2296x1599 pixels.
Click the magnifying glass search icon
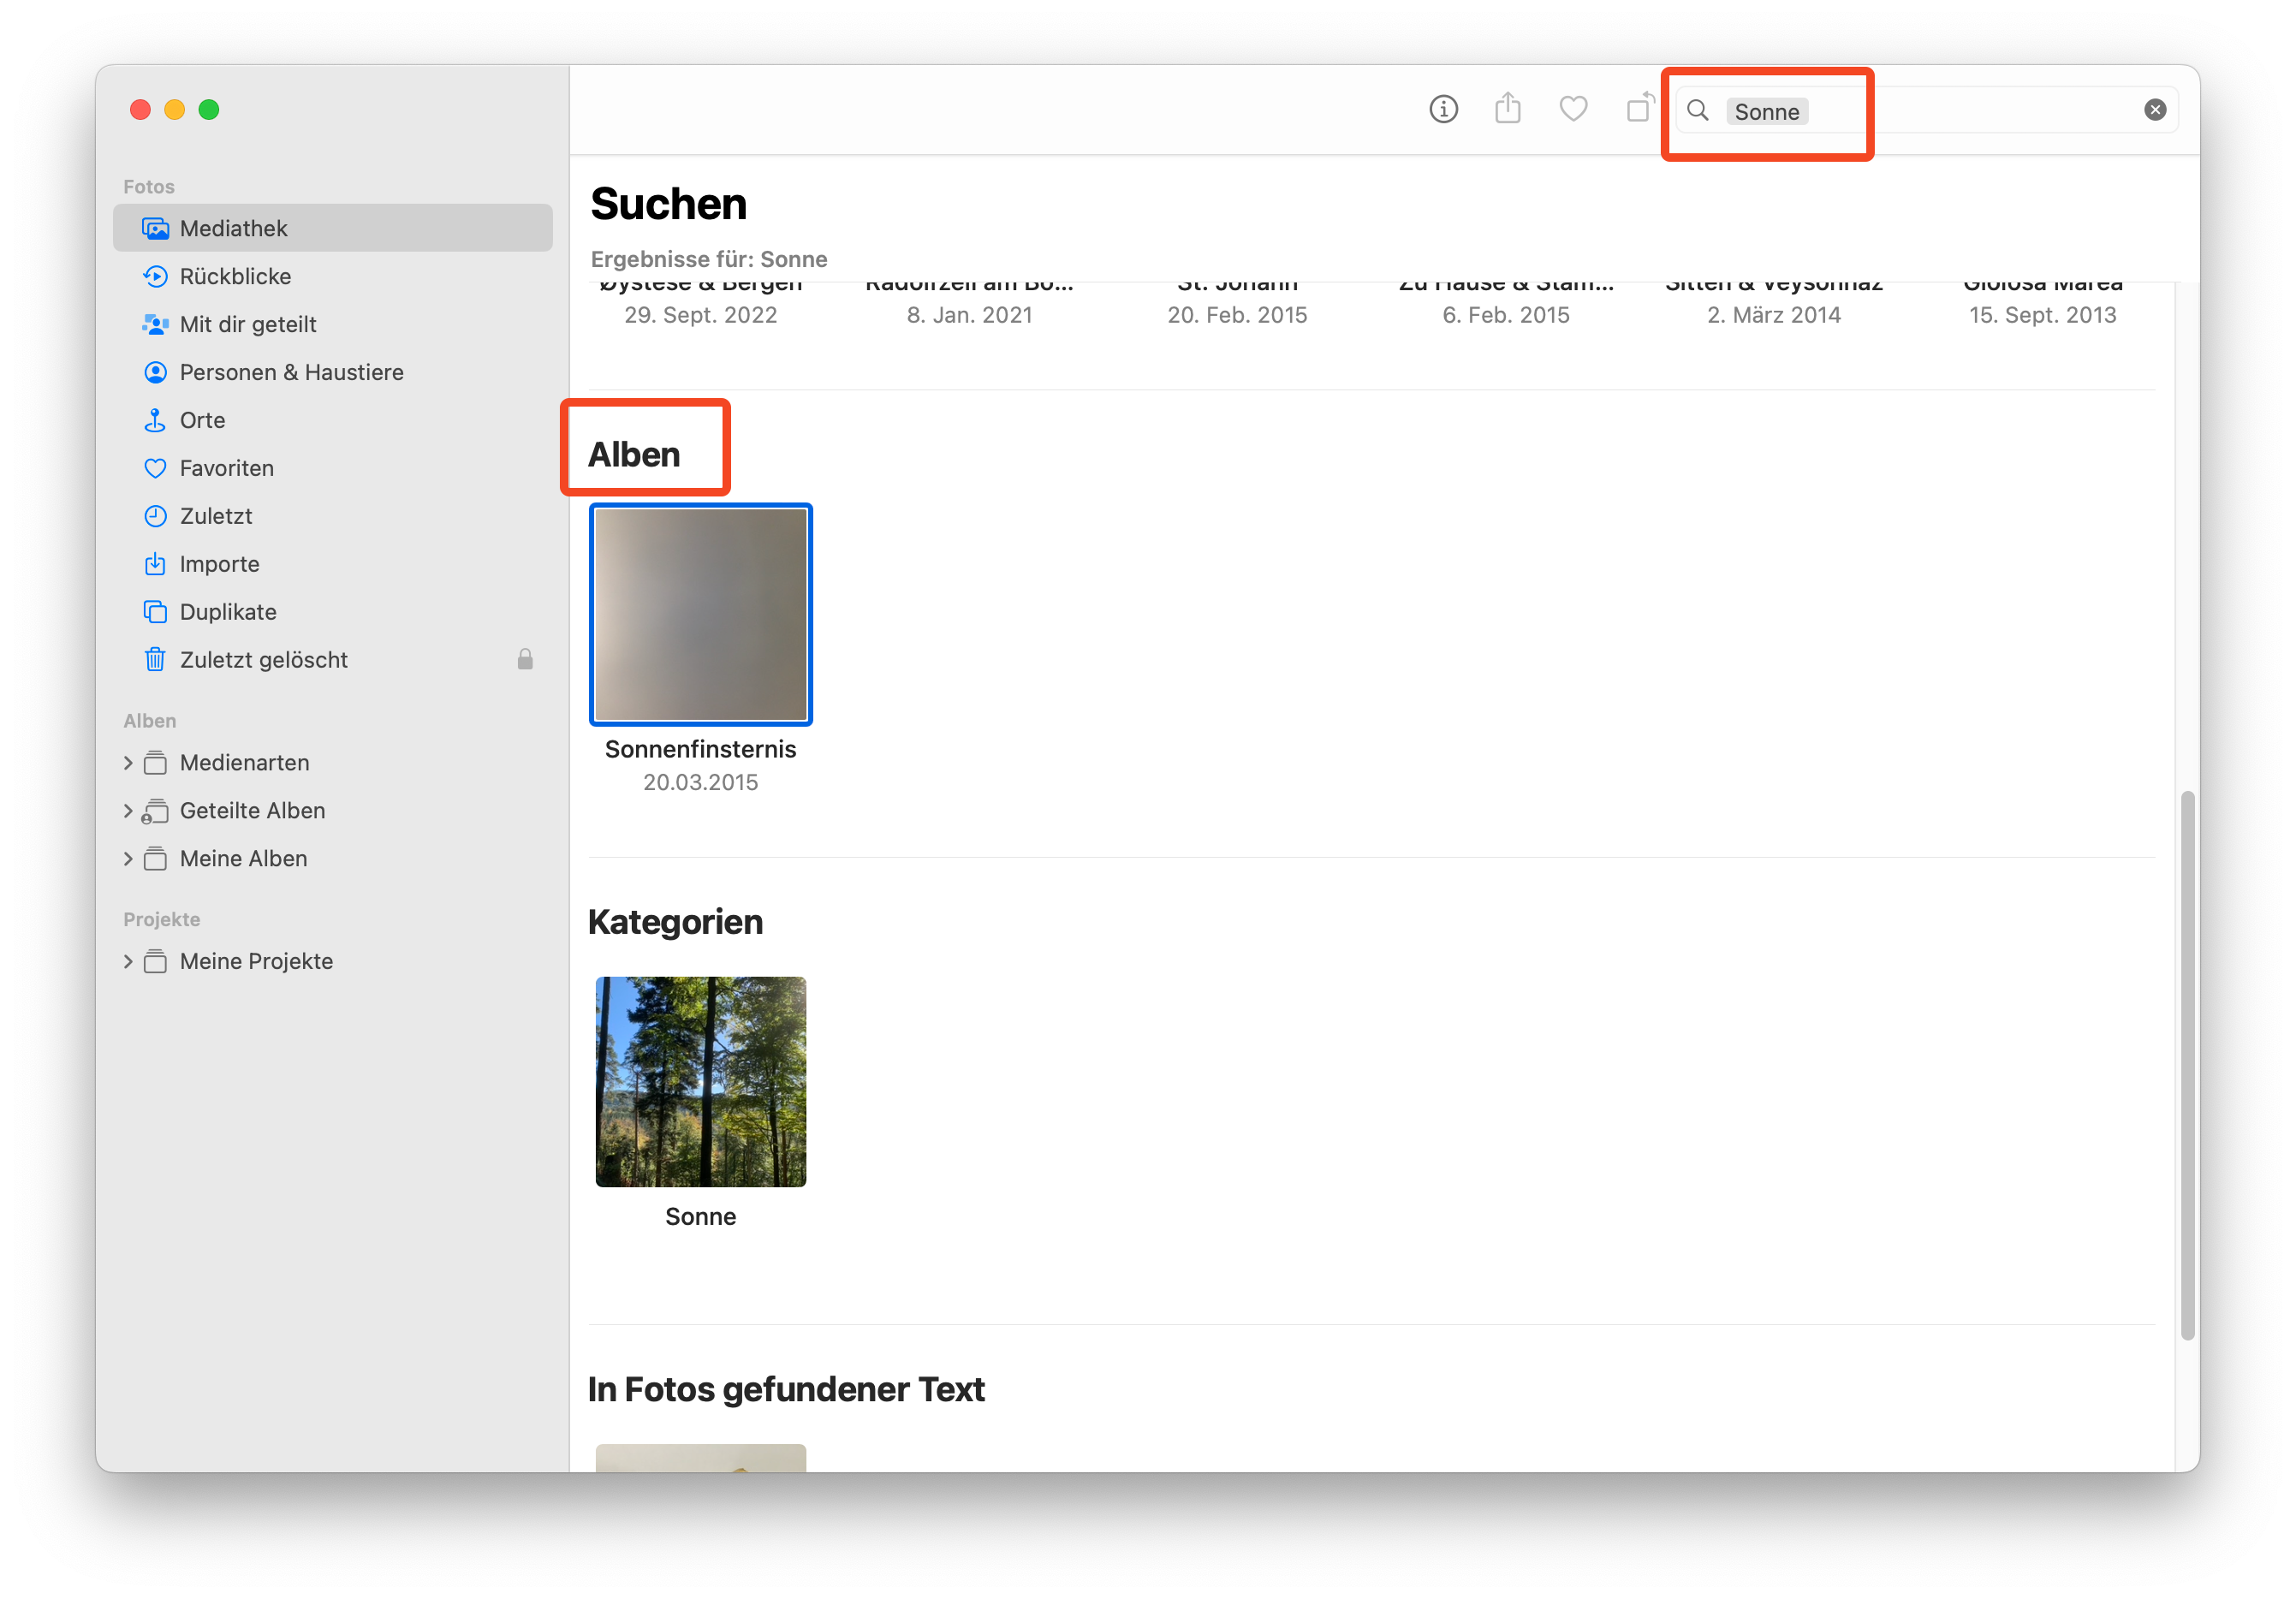1698,110
